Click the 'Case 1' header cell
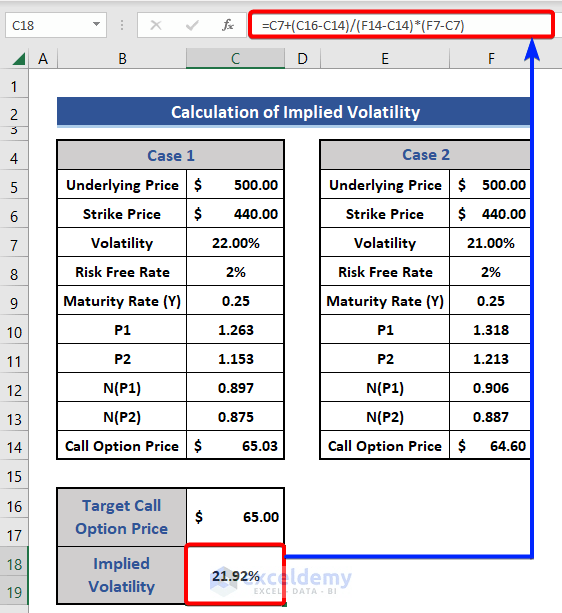562x613 pixels. (x=170, y=155)
